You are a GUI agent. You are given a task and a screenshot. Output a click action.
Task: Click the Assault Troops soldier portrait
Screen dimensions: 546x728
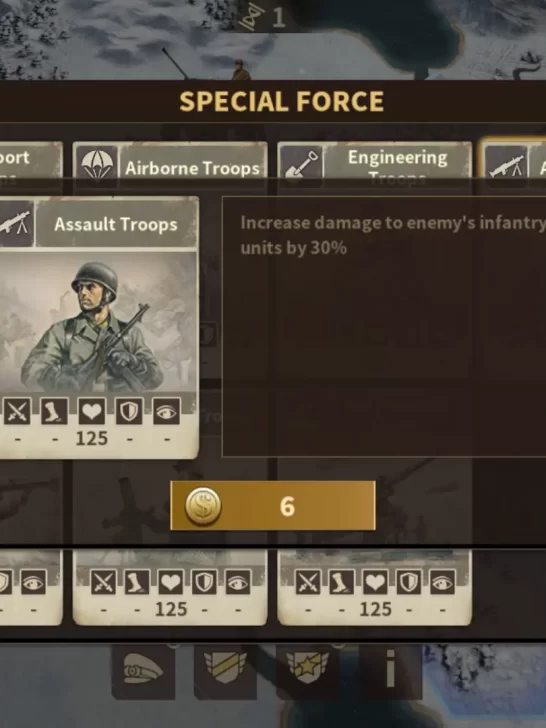(98, 322)
